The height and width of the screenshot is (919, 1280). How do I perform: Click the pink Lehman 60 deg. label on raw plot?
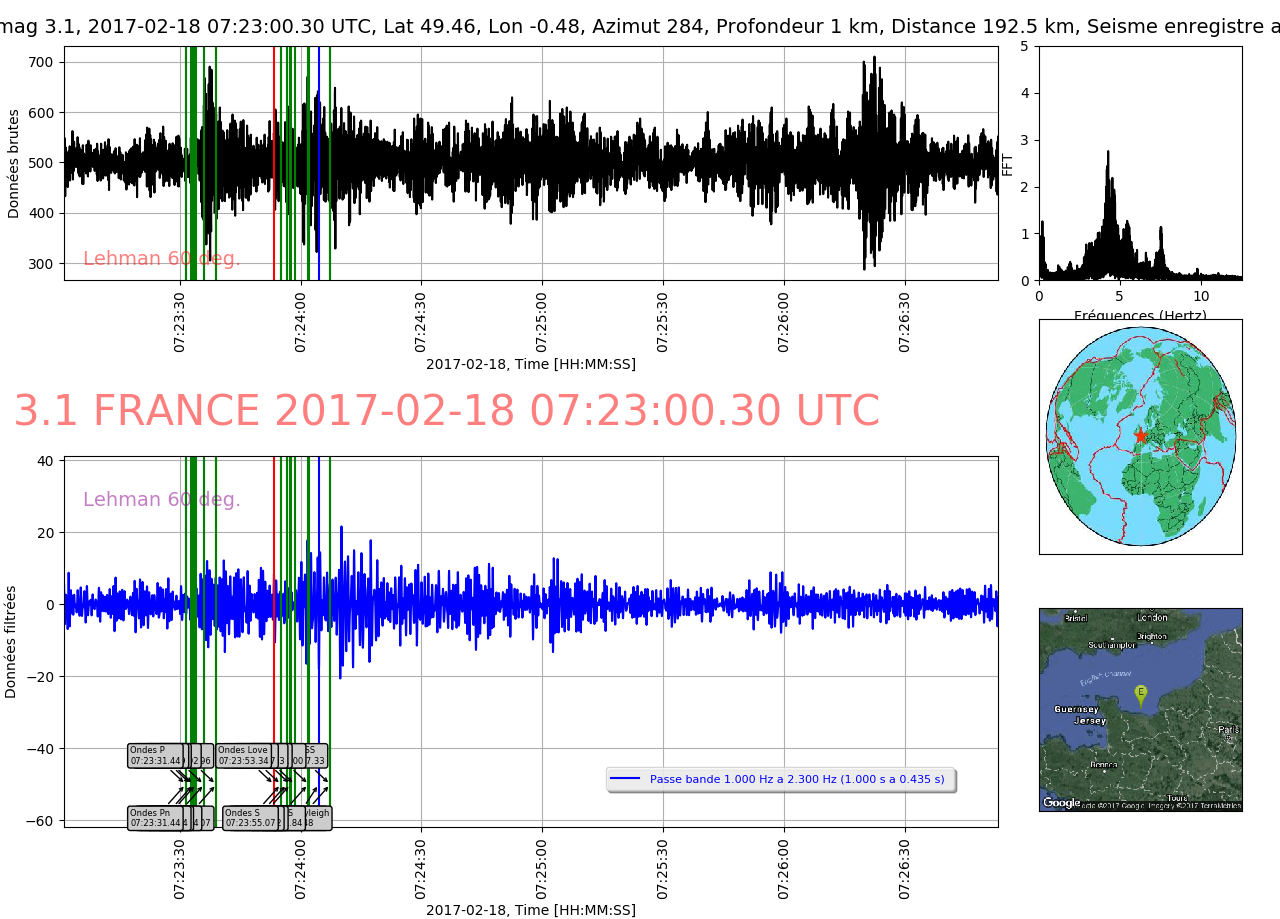(161, 259)
